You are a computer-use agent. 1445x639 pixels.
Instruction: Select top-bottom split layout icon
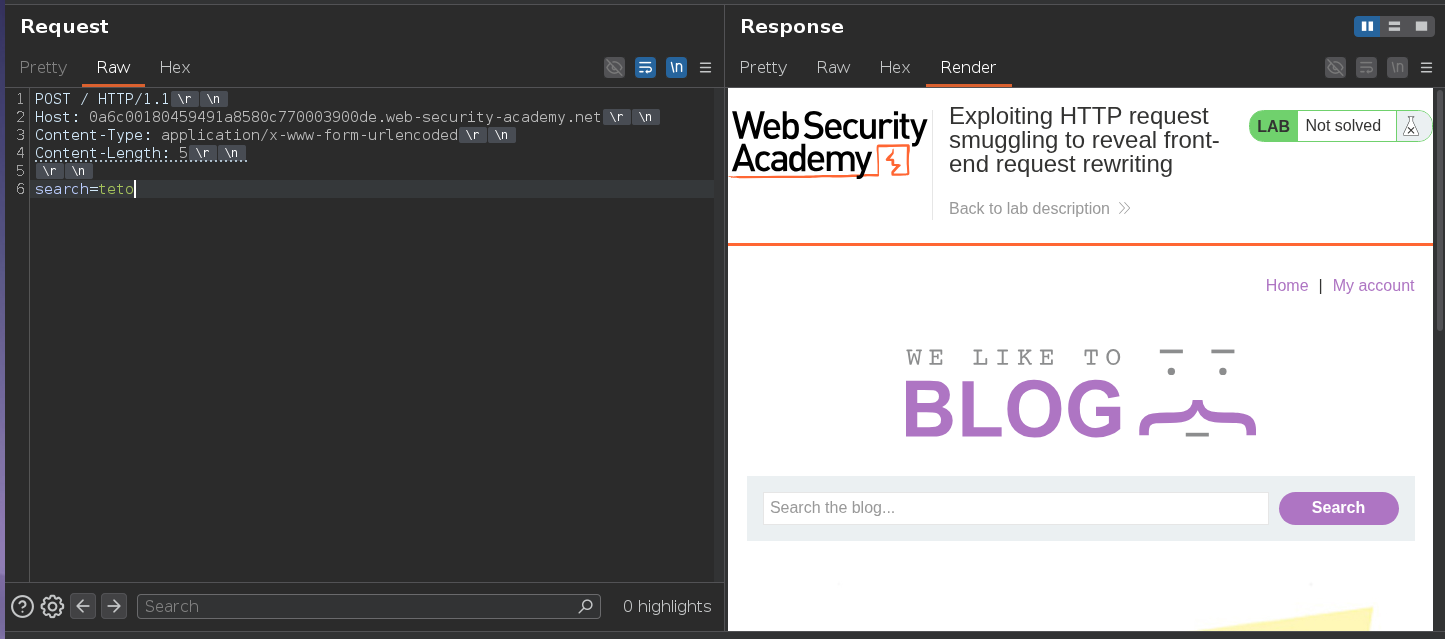1394,27
